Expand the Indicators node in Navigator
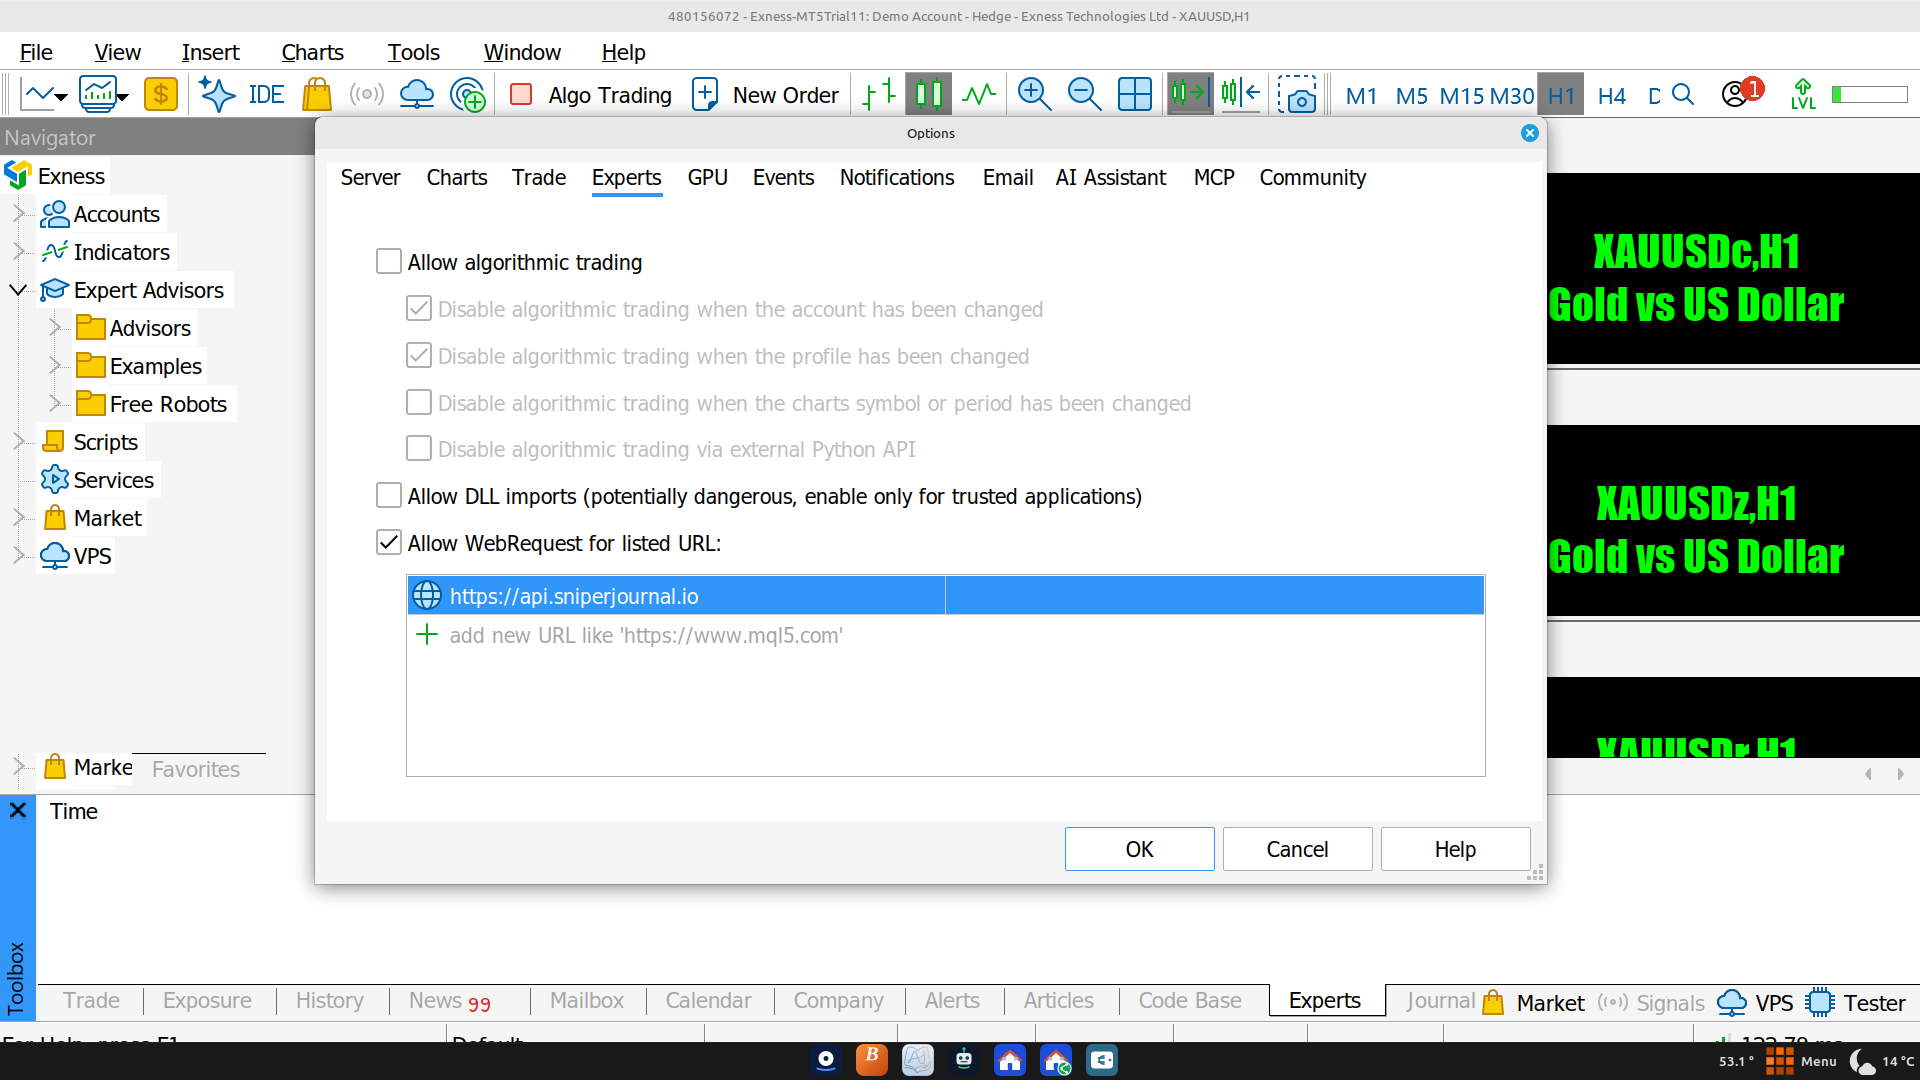Image resolution: width=1920 pixels, height=1080 pixels. tap(19, 251)
